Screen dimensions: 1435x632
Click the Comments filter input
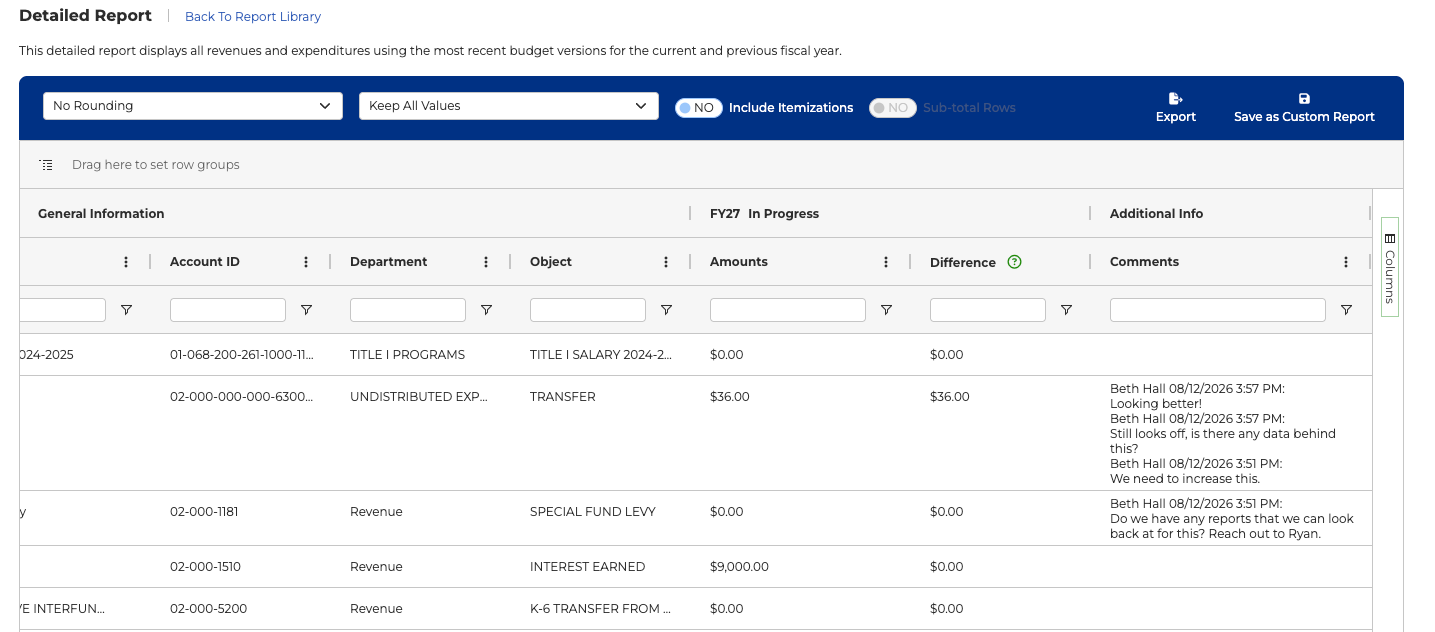tap(1218, 310)
